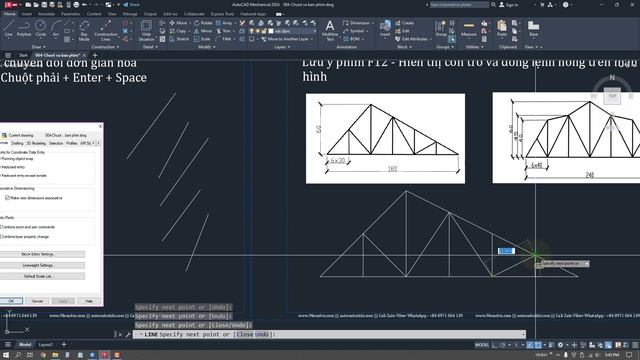Image resolution: width=640 pixels, height=360 pixels.
Task: Toggle layer lock icon in Layers panel
Action: click(x=264, y=31)
